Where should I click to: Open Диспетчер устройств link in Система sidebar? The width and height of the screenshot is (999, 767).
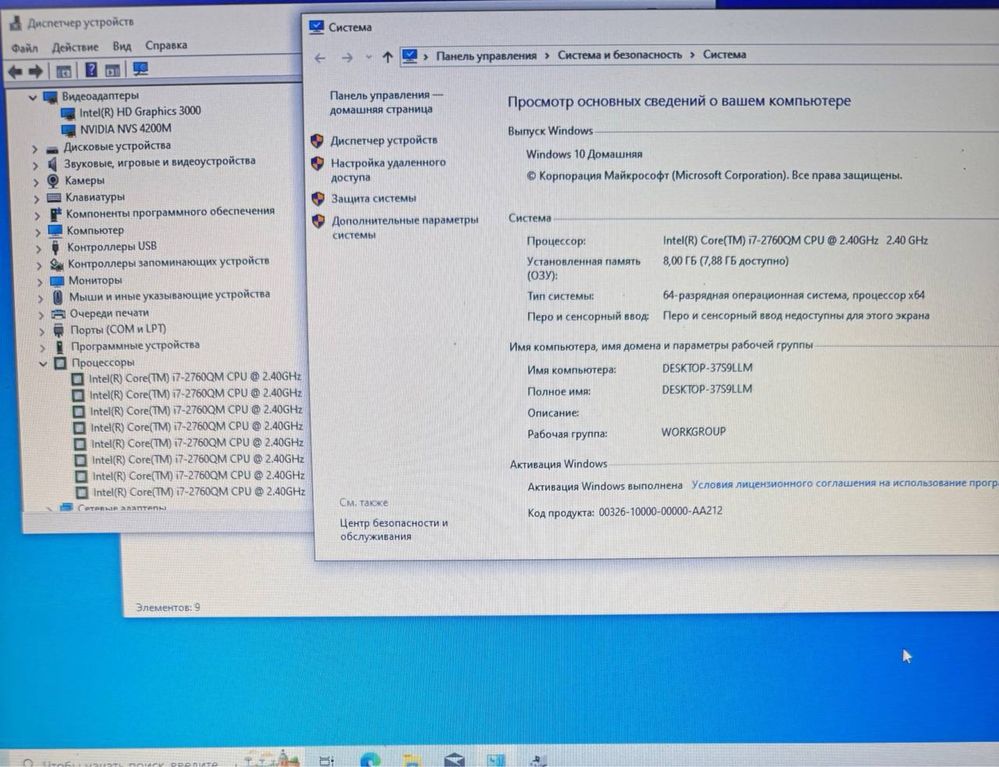pos(384,140)
